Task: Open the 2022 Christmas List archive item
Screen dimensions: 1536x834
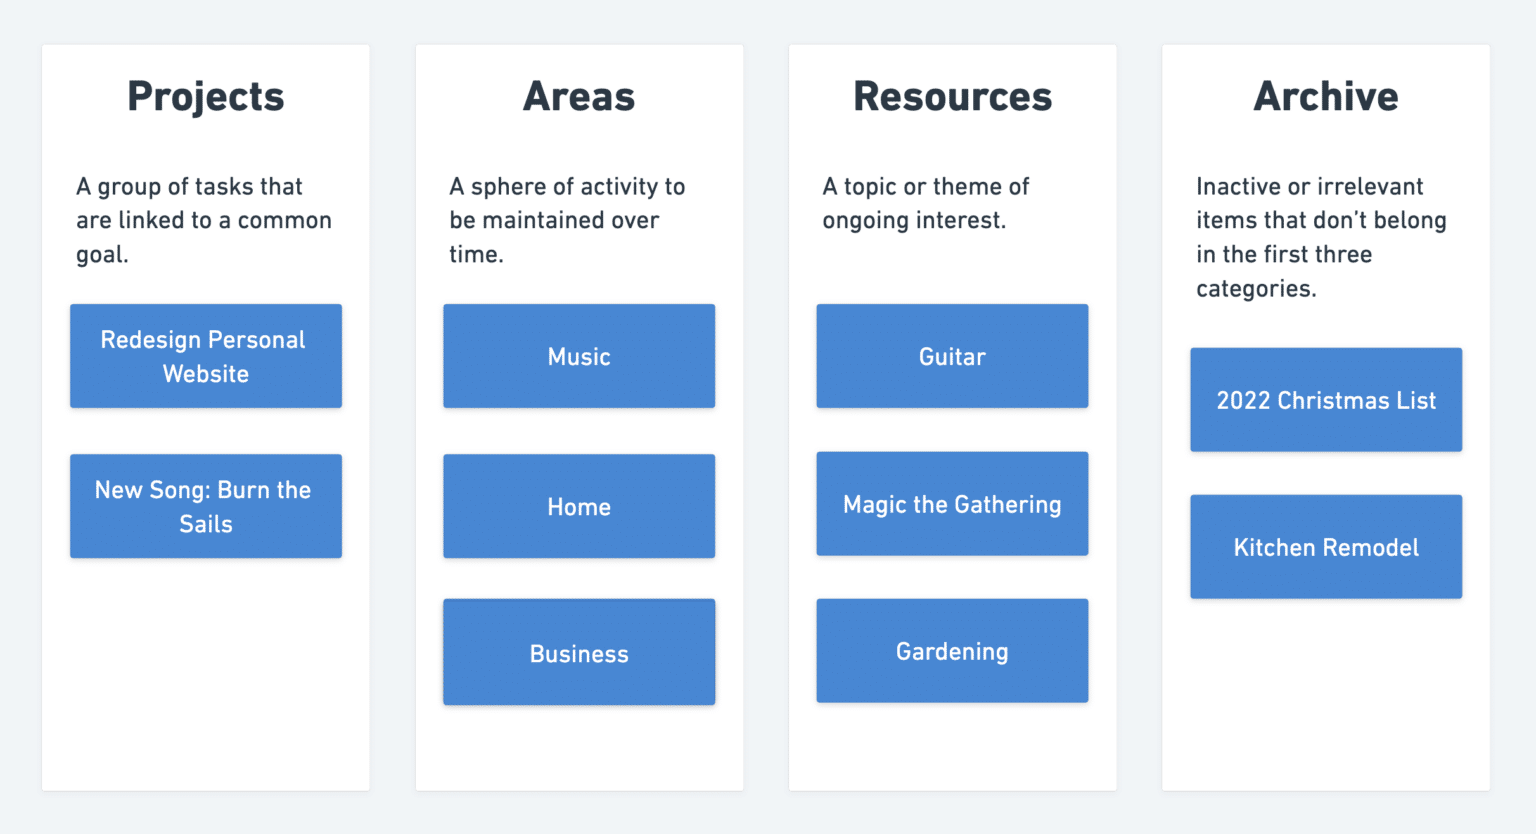Action: coord(1325,400)
